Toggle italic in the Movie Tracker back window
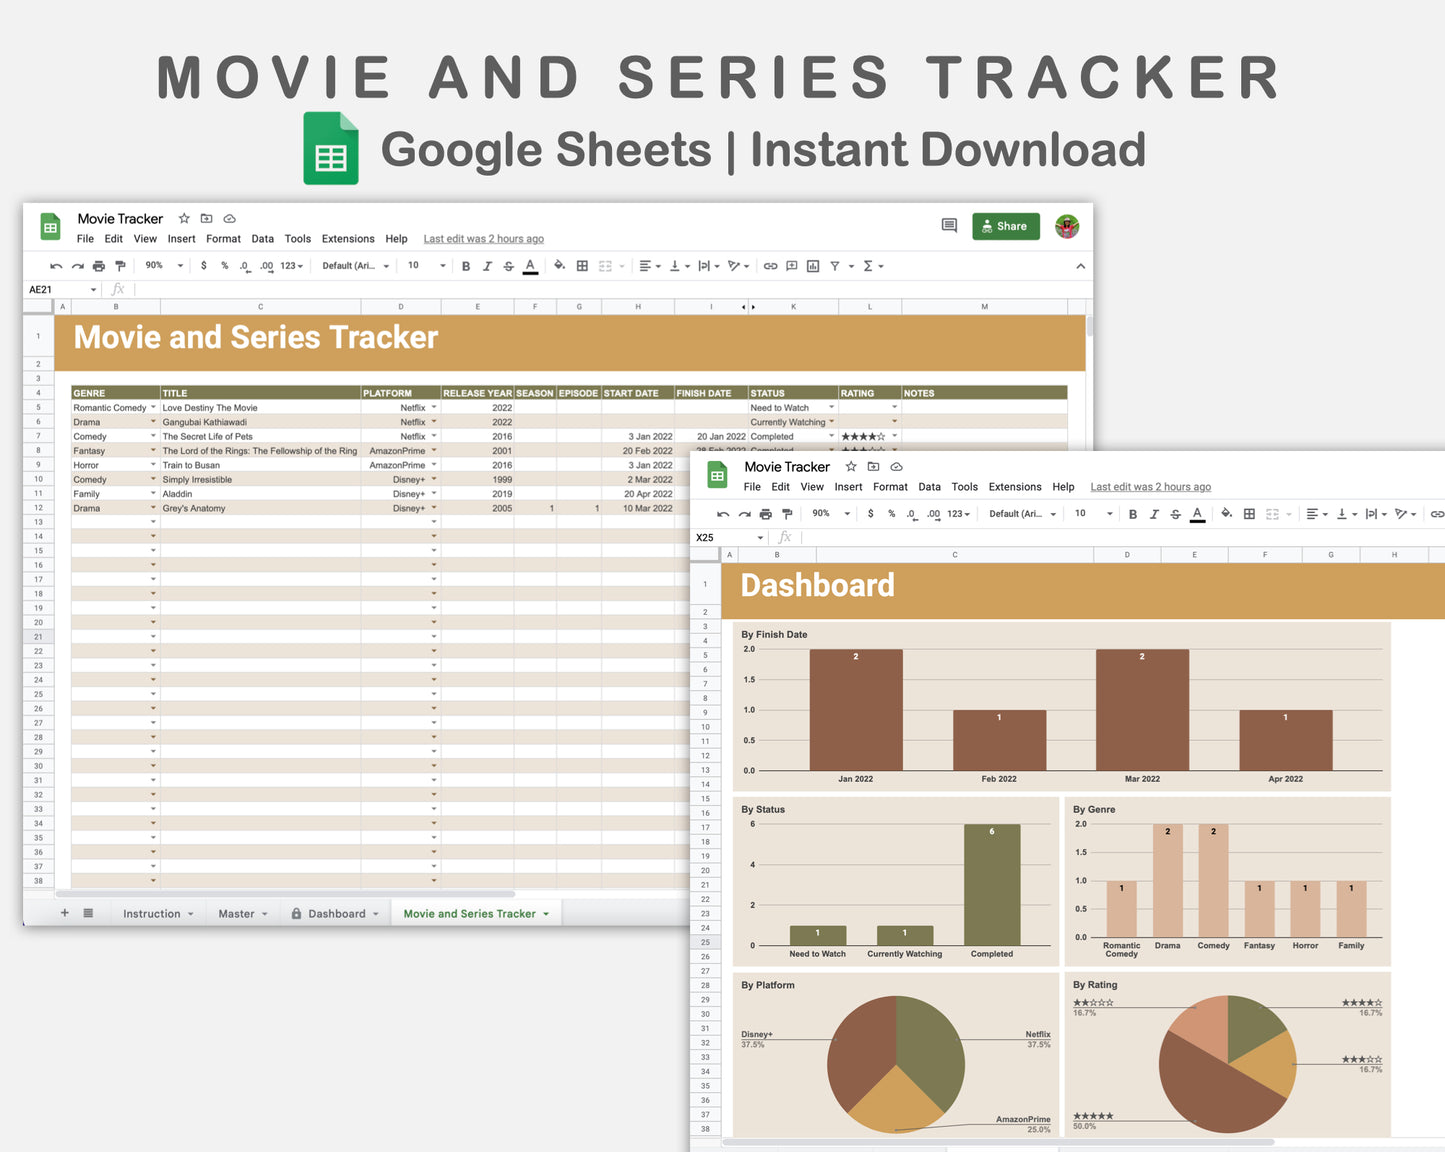 (x=487, y=266)
